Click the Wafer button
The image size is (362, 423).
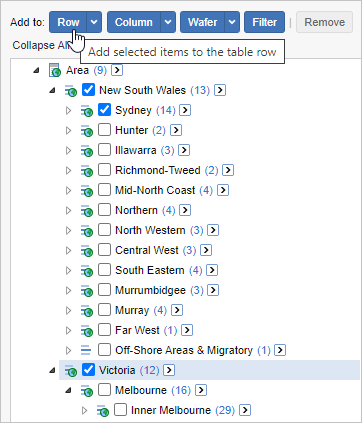[202, 22]
